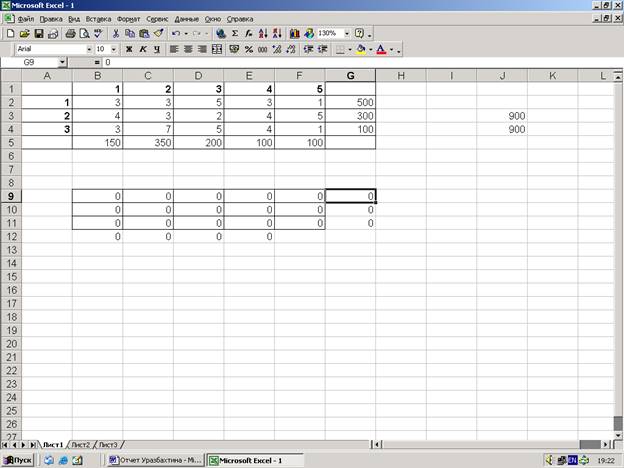The image size is (624, 468).
Task: Expand the Name Box G9 dropdown
Action: point(62,62)
